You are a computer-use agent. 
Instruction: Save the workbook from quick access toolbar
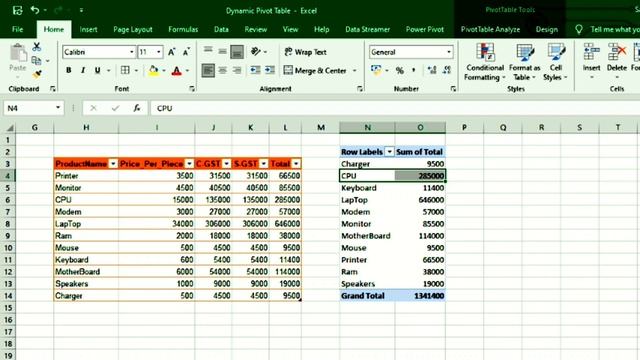17,10
